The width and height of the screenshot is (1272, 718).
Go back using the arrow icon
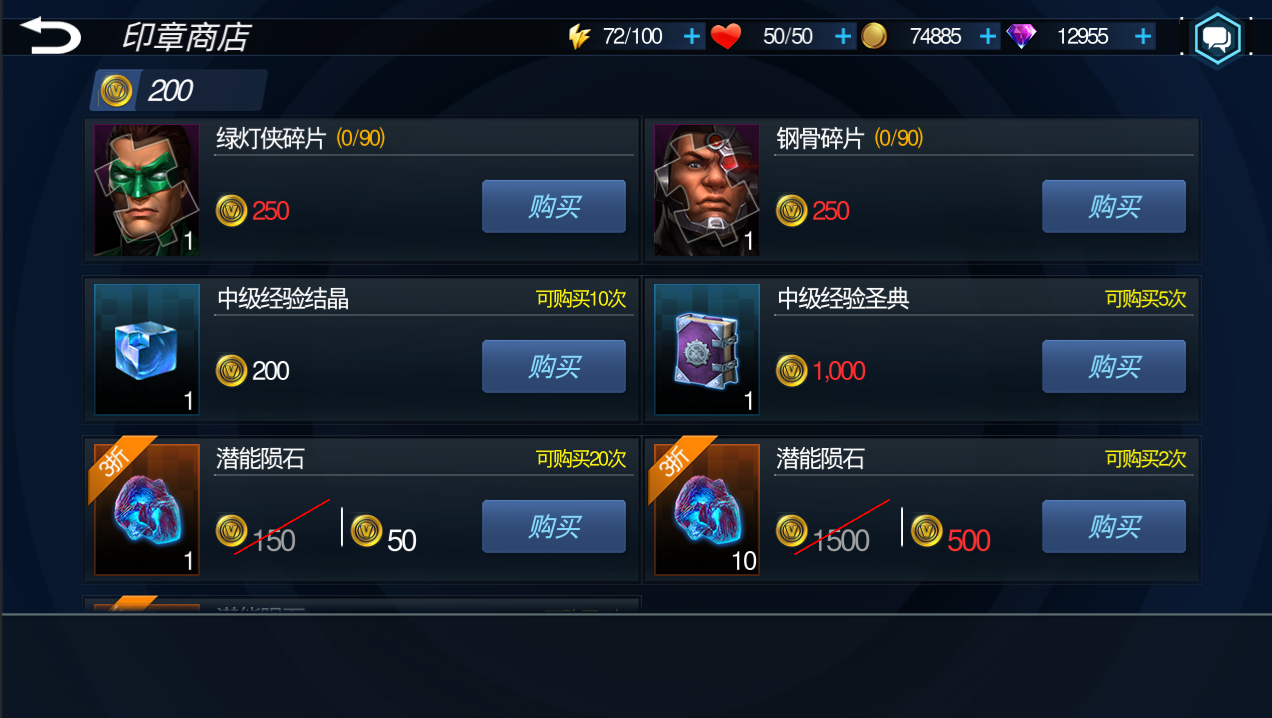(x=50, y=36)
